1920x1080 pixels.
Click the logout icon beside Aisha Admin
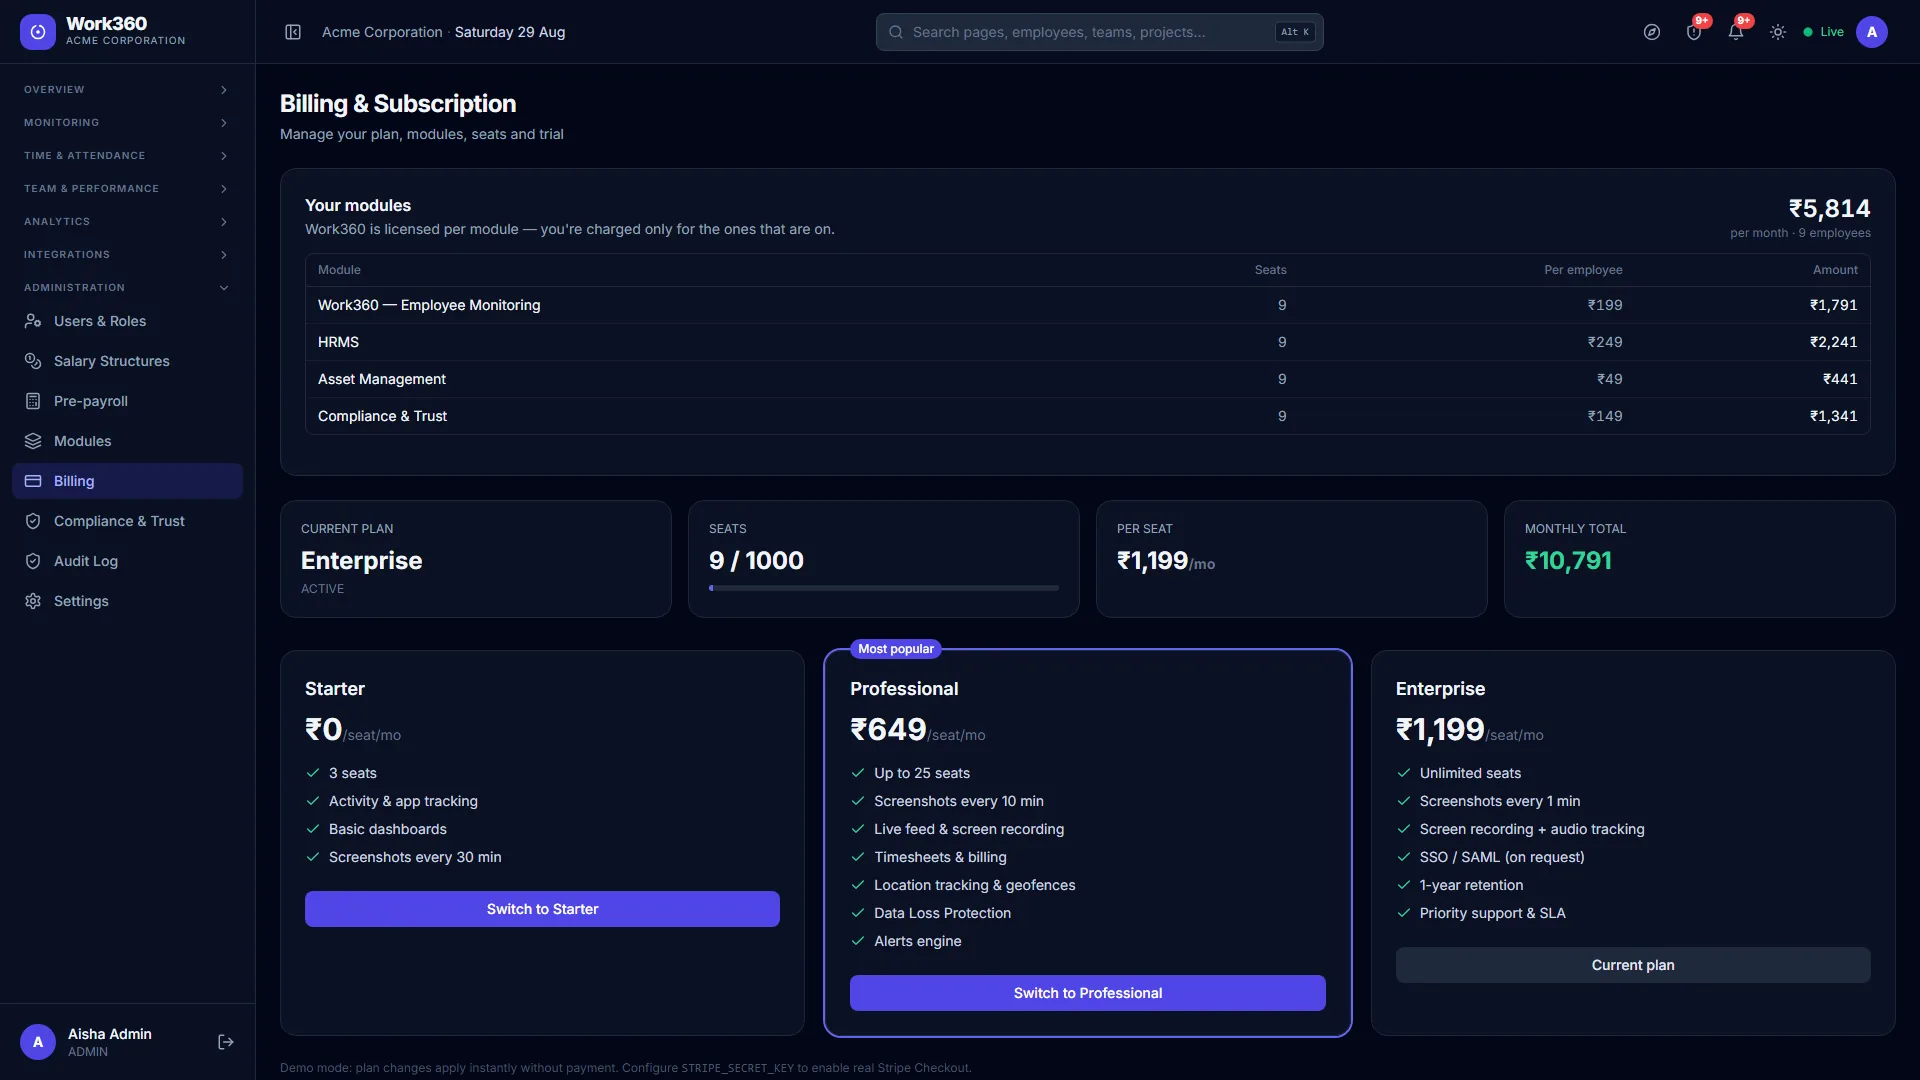[x=226, y=1042]
